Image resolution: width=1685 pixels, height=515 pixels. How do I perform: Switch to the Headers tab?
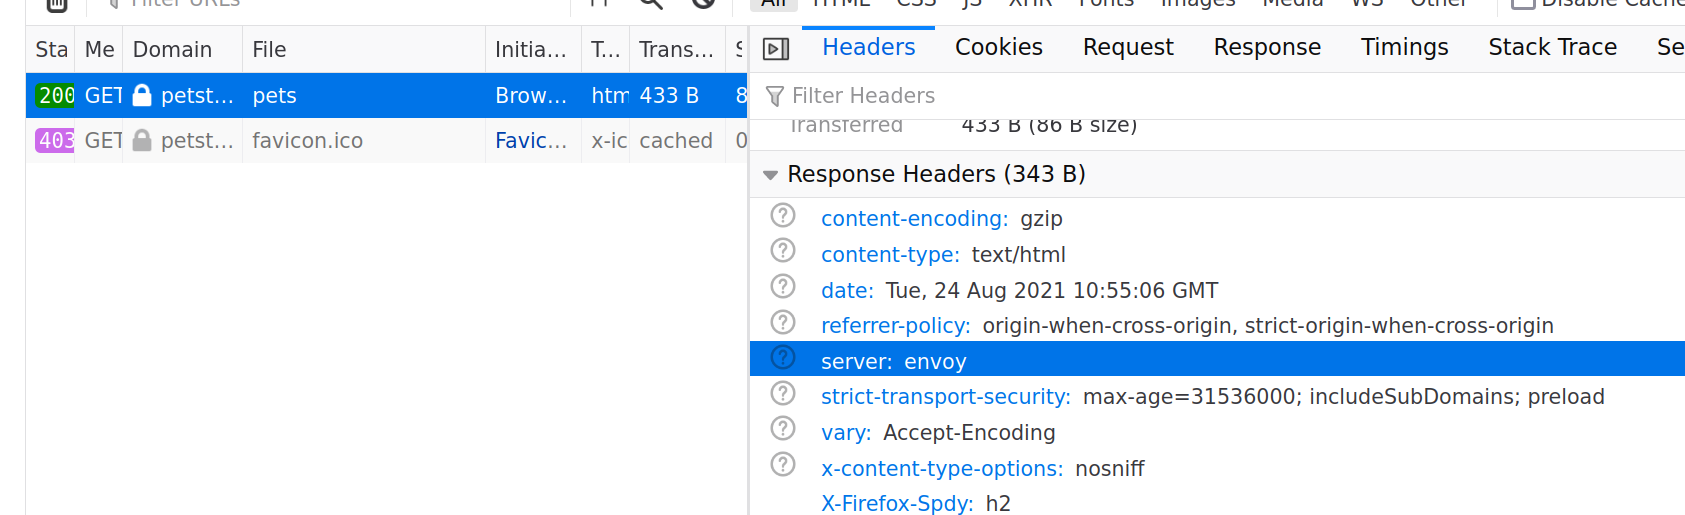pos(868,47)
